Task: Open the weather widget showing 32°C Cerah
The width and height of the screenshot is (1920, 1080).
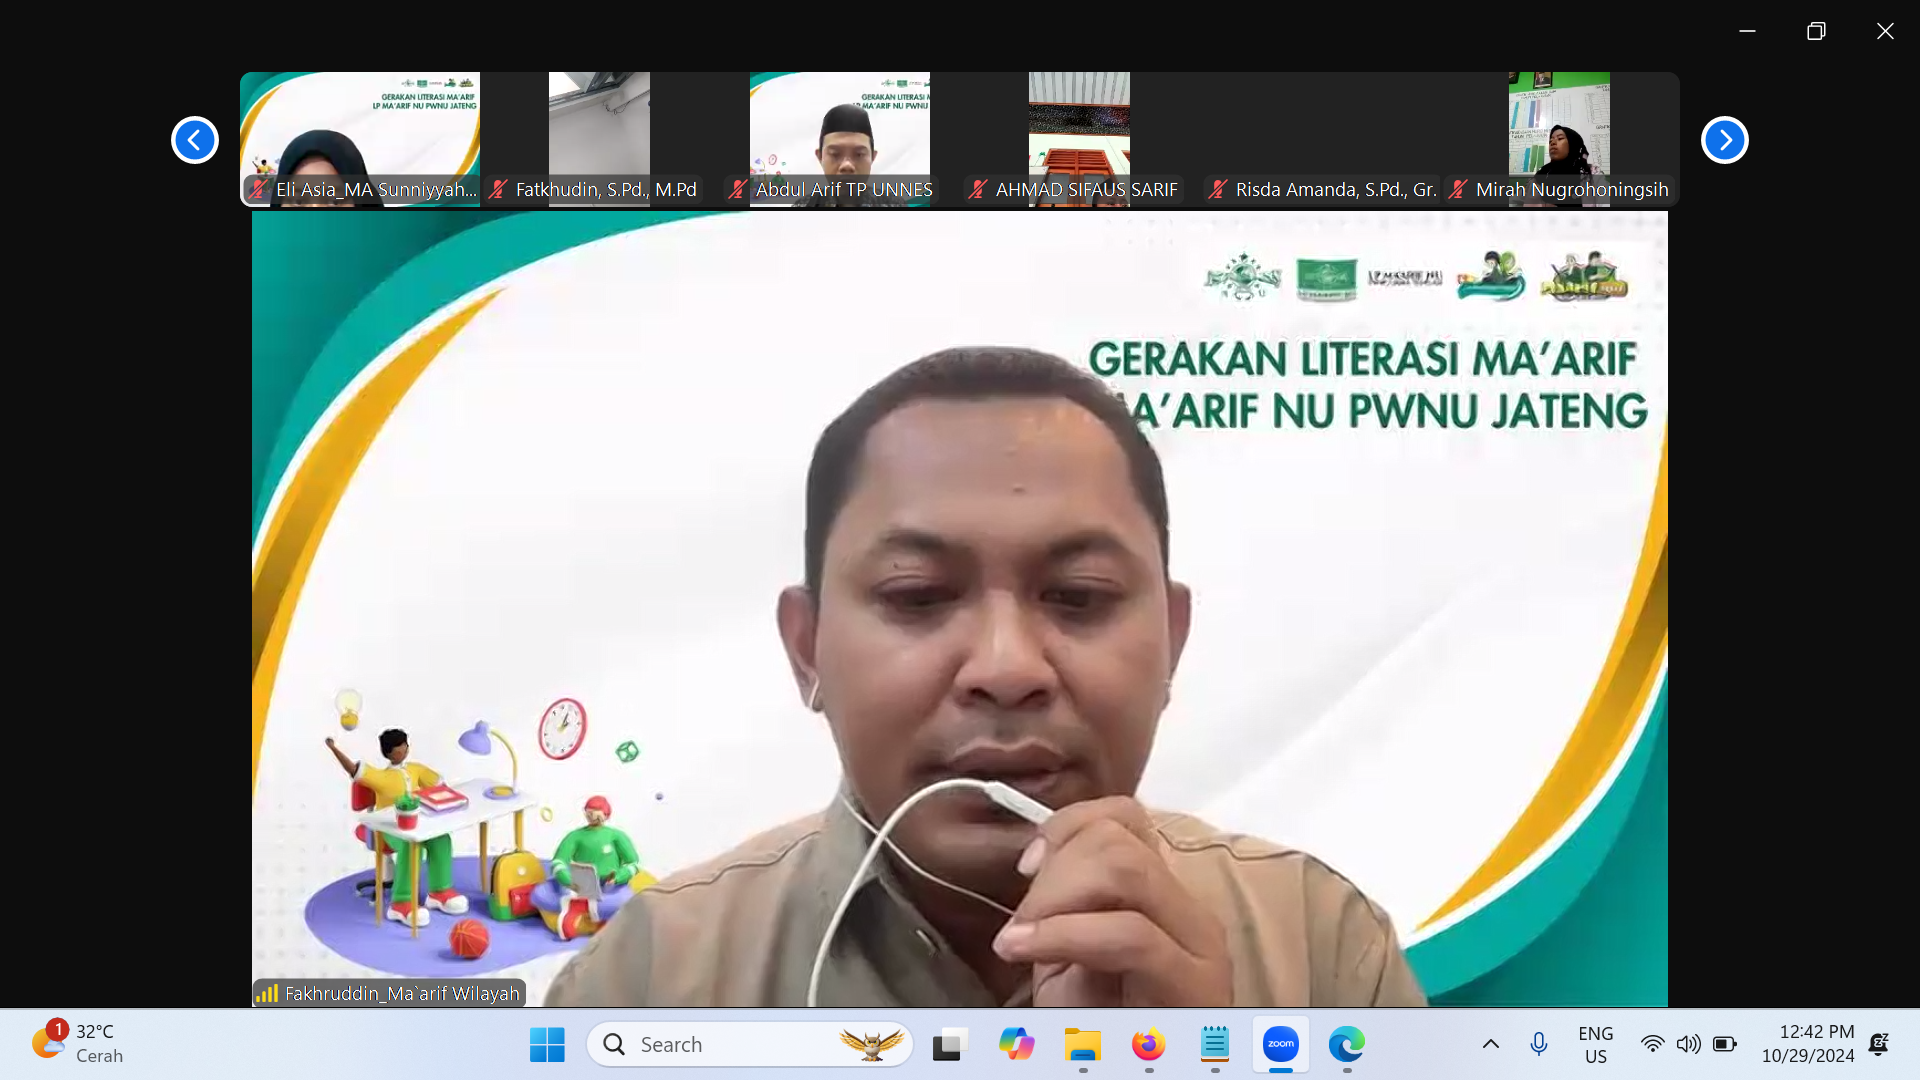Action: click(x=78, y=1044)
